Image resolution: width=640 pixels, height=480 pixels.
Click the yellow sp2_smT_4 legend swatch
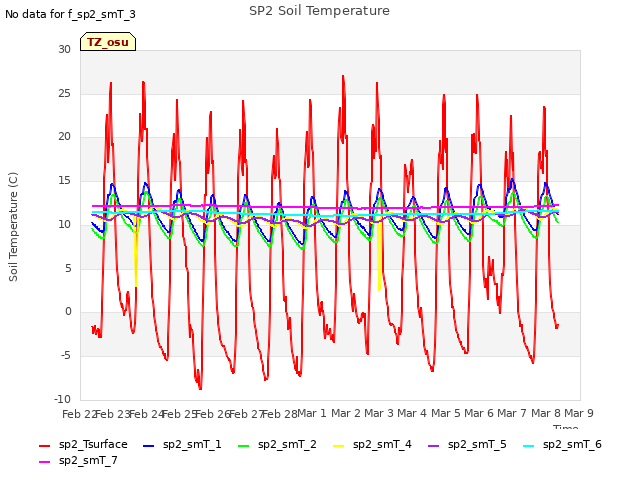point(338,446)
